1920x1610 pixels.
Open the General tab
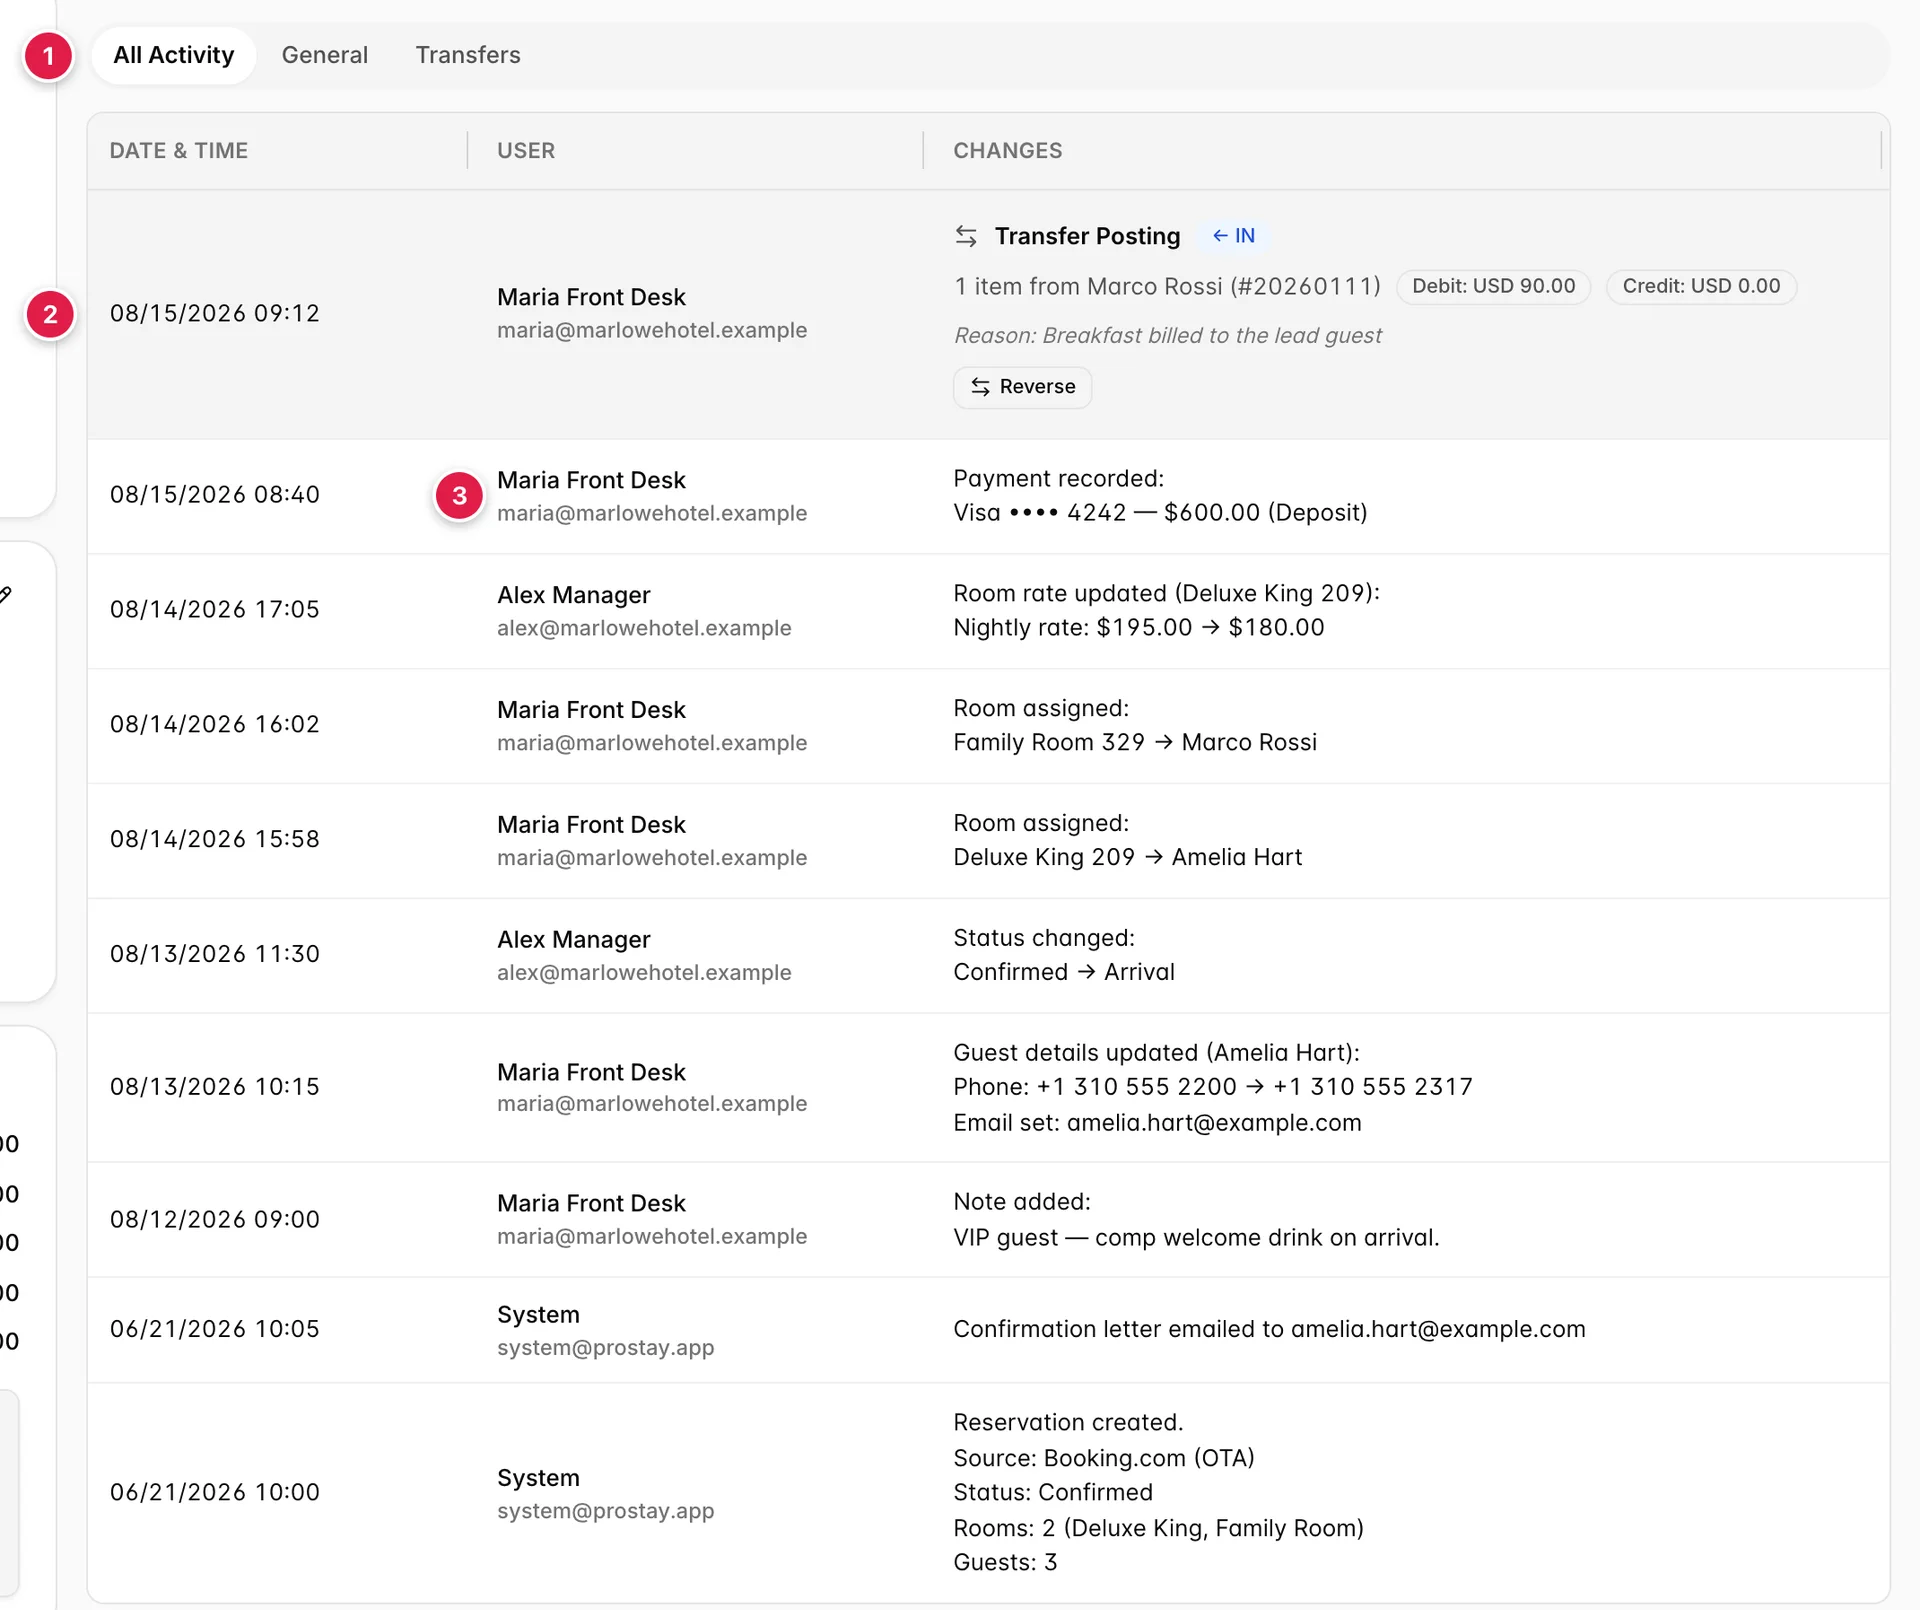(325, 55)
